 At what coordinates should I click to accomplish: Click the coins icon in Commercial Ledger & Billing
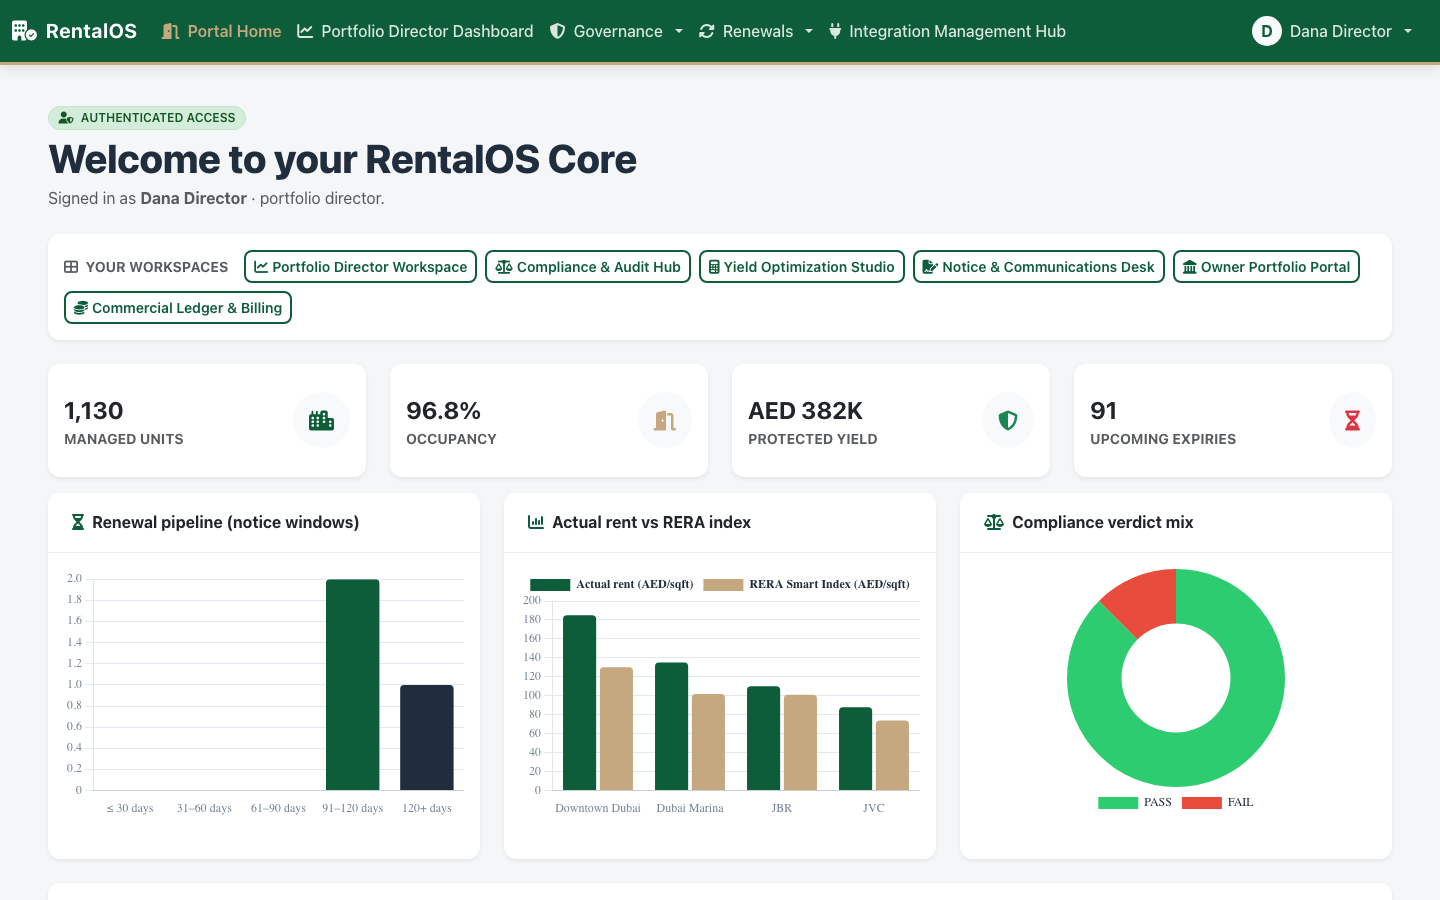click(x=81, y=308)
